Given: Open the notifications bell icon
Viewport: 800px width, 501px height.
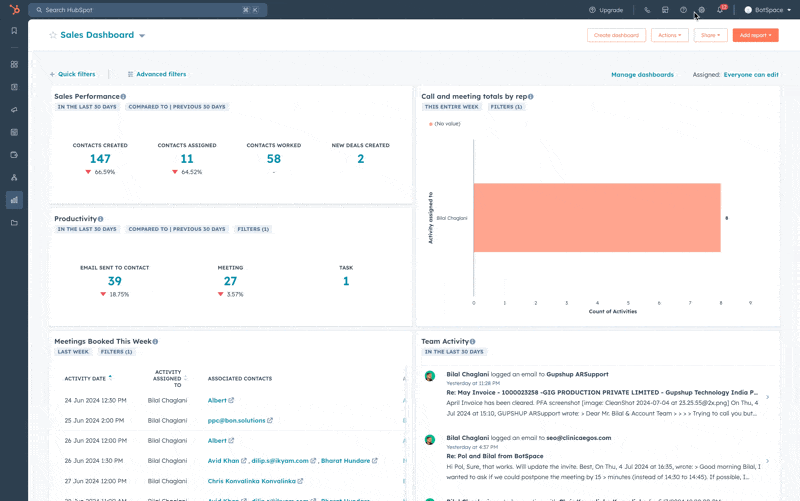Looking at the screenshot, I should point(720,10).
